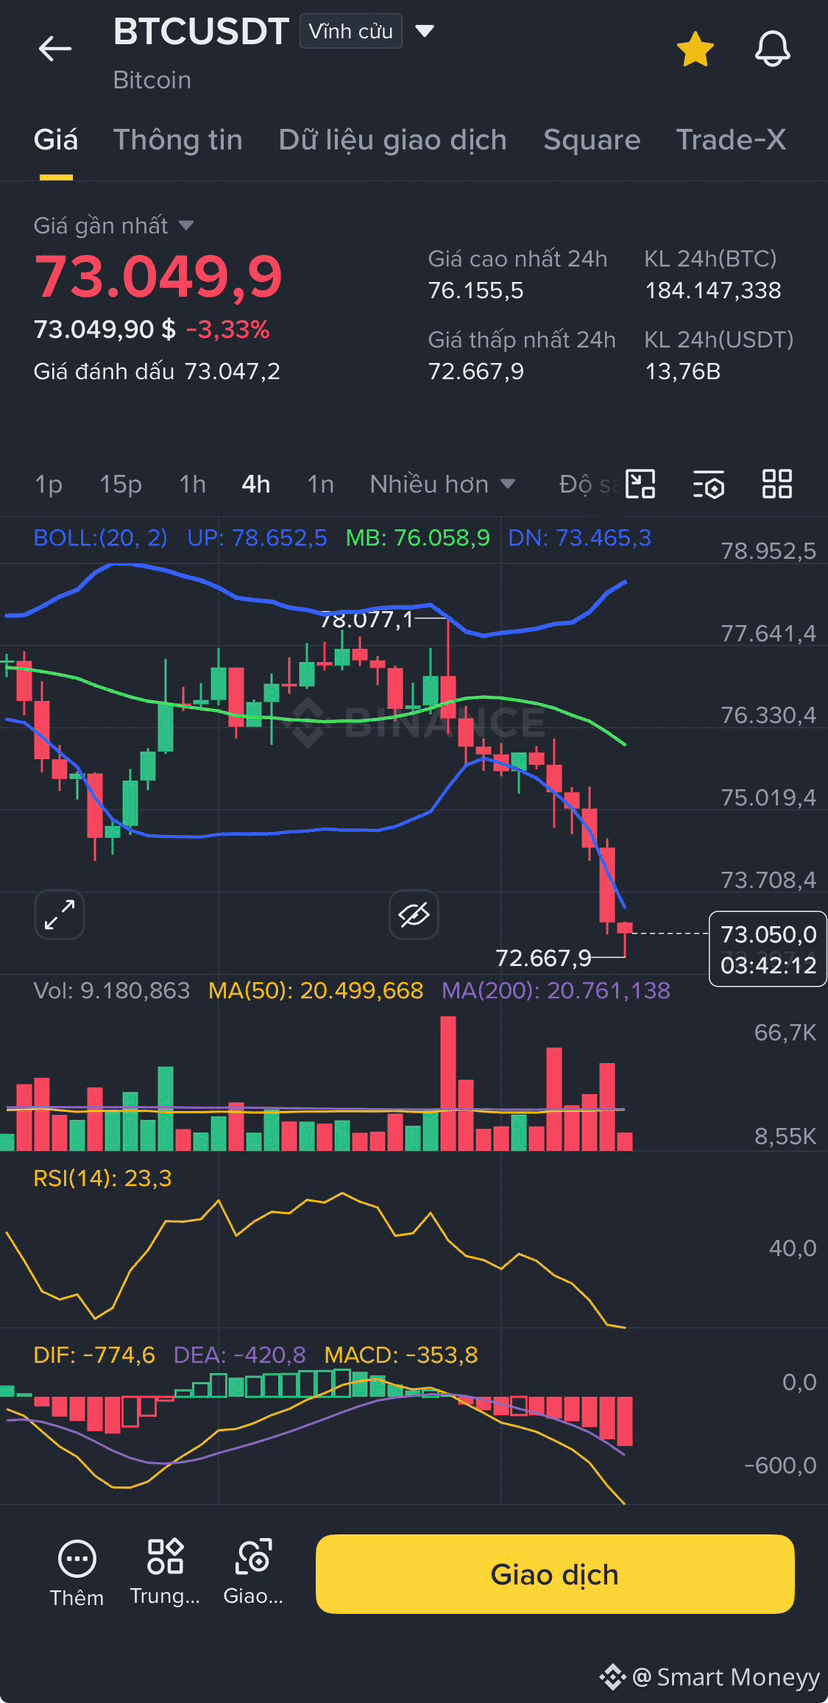Tap the 78.077,1 high marker on chart
828x1703 pixels.
(366, 620)
